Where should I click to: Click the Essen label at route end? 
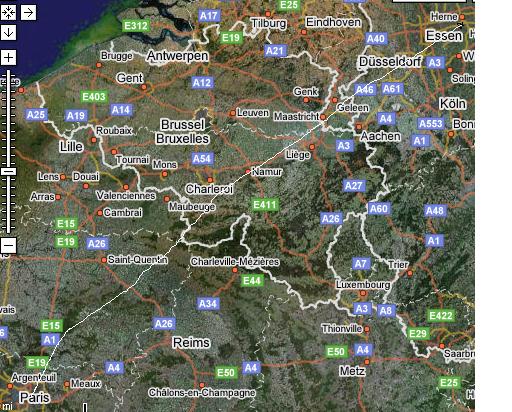point(444,36)
